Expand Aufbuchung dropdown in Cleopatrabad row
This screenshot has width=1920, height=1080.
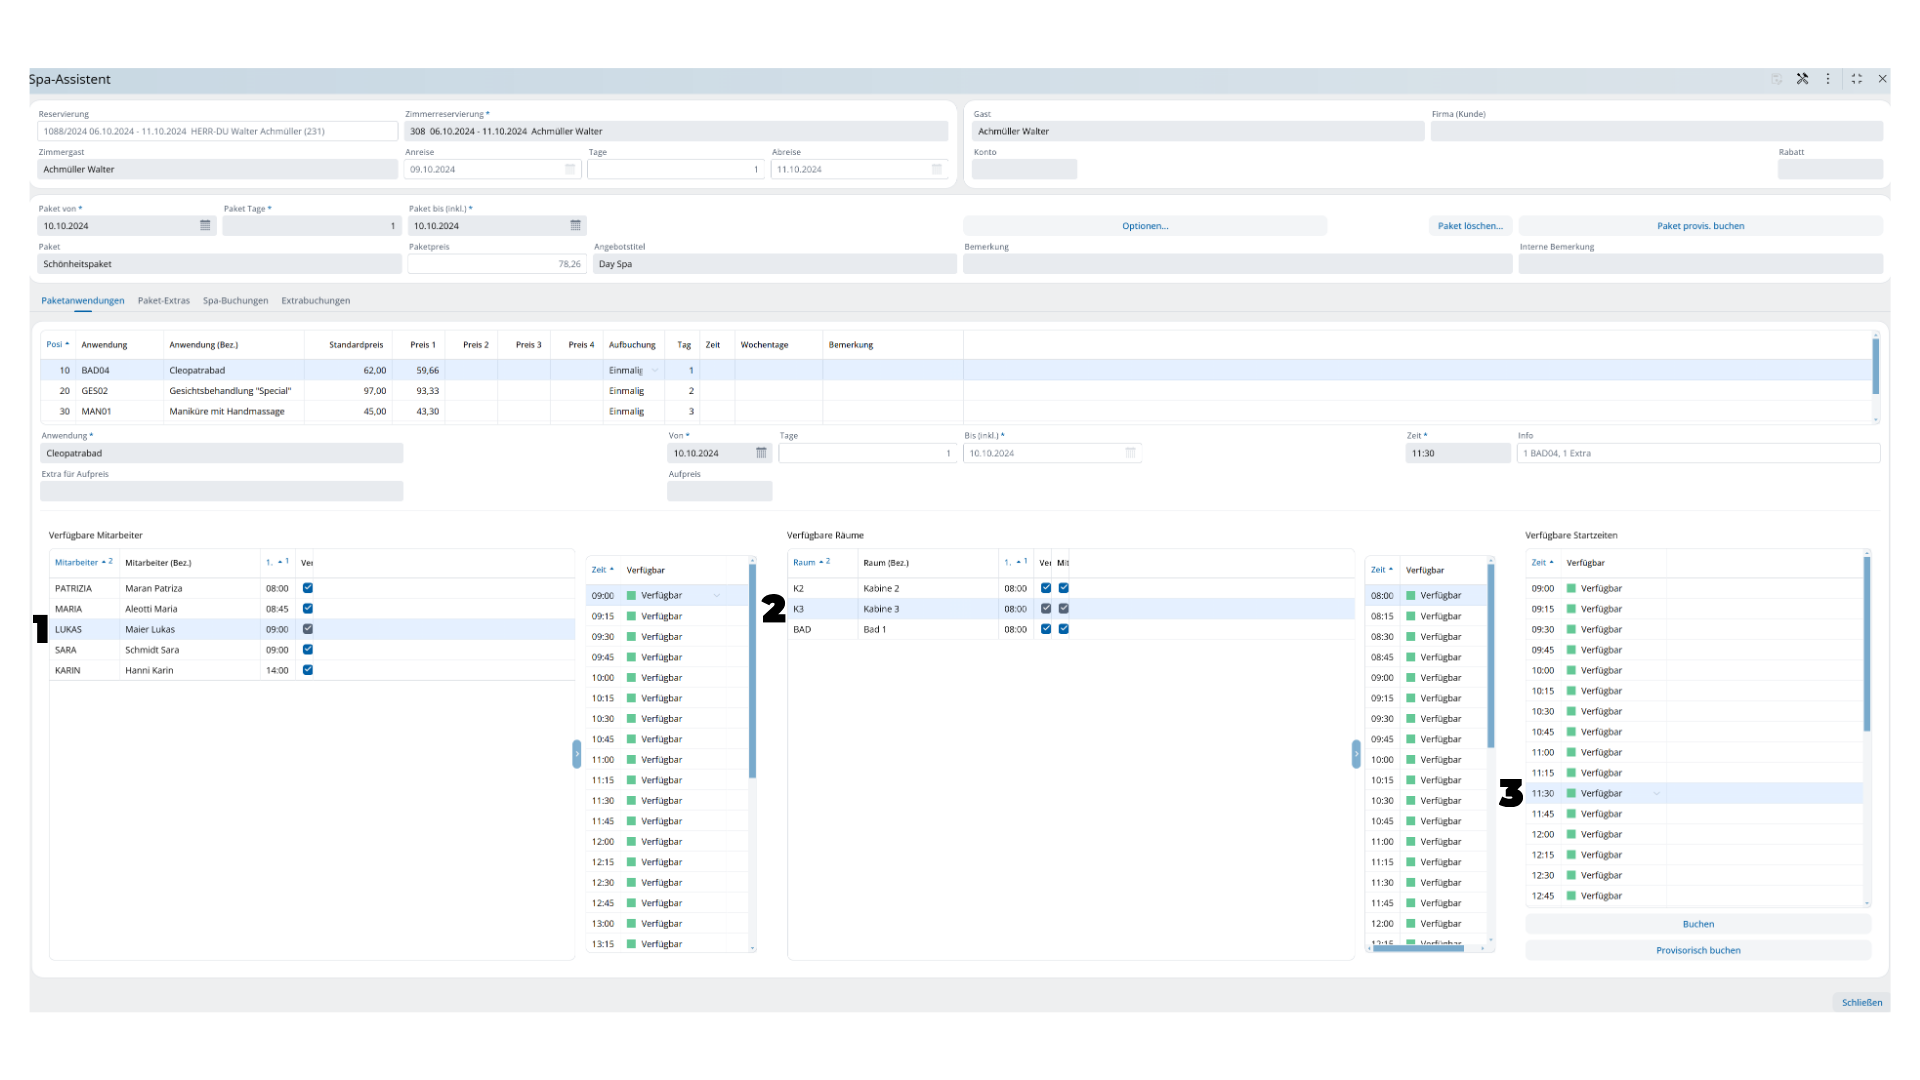click(655, 371)
